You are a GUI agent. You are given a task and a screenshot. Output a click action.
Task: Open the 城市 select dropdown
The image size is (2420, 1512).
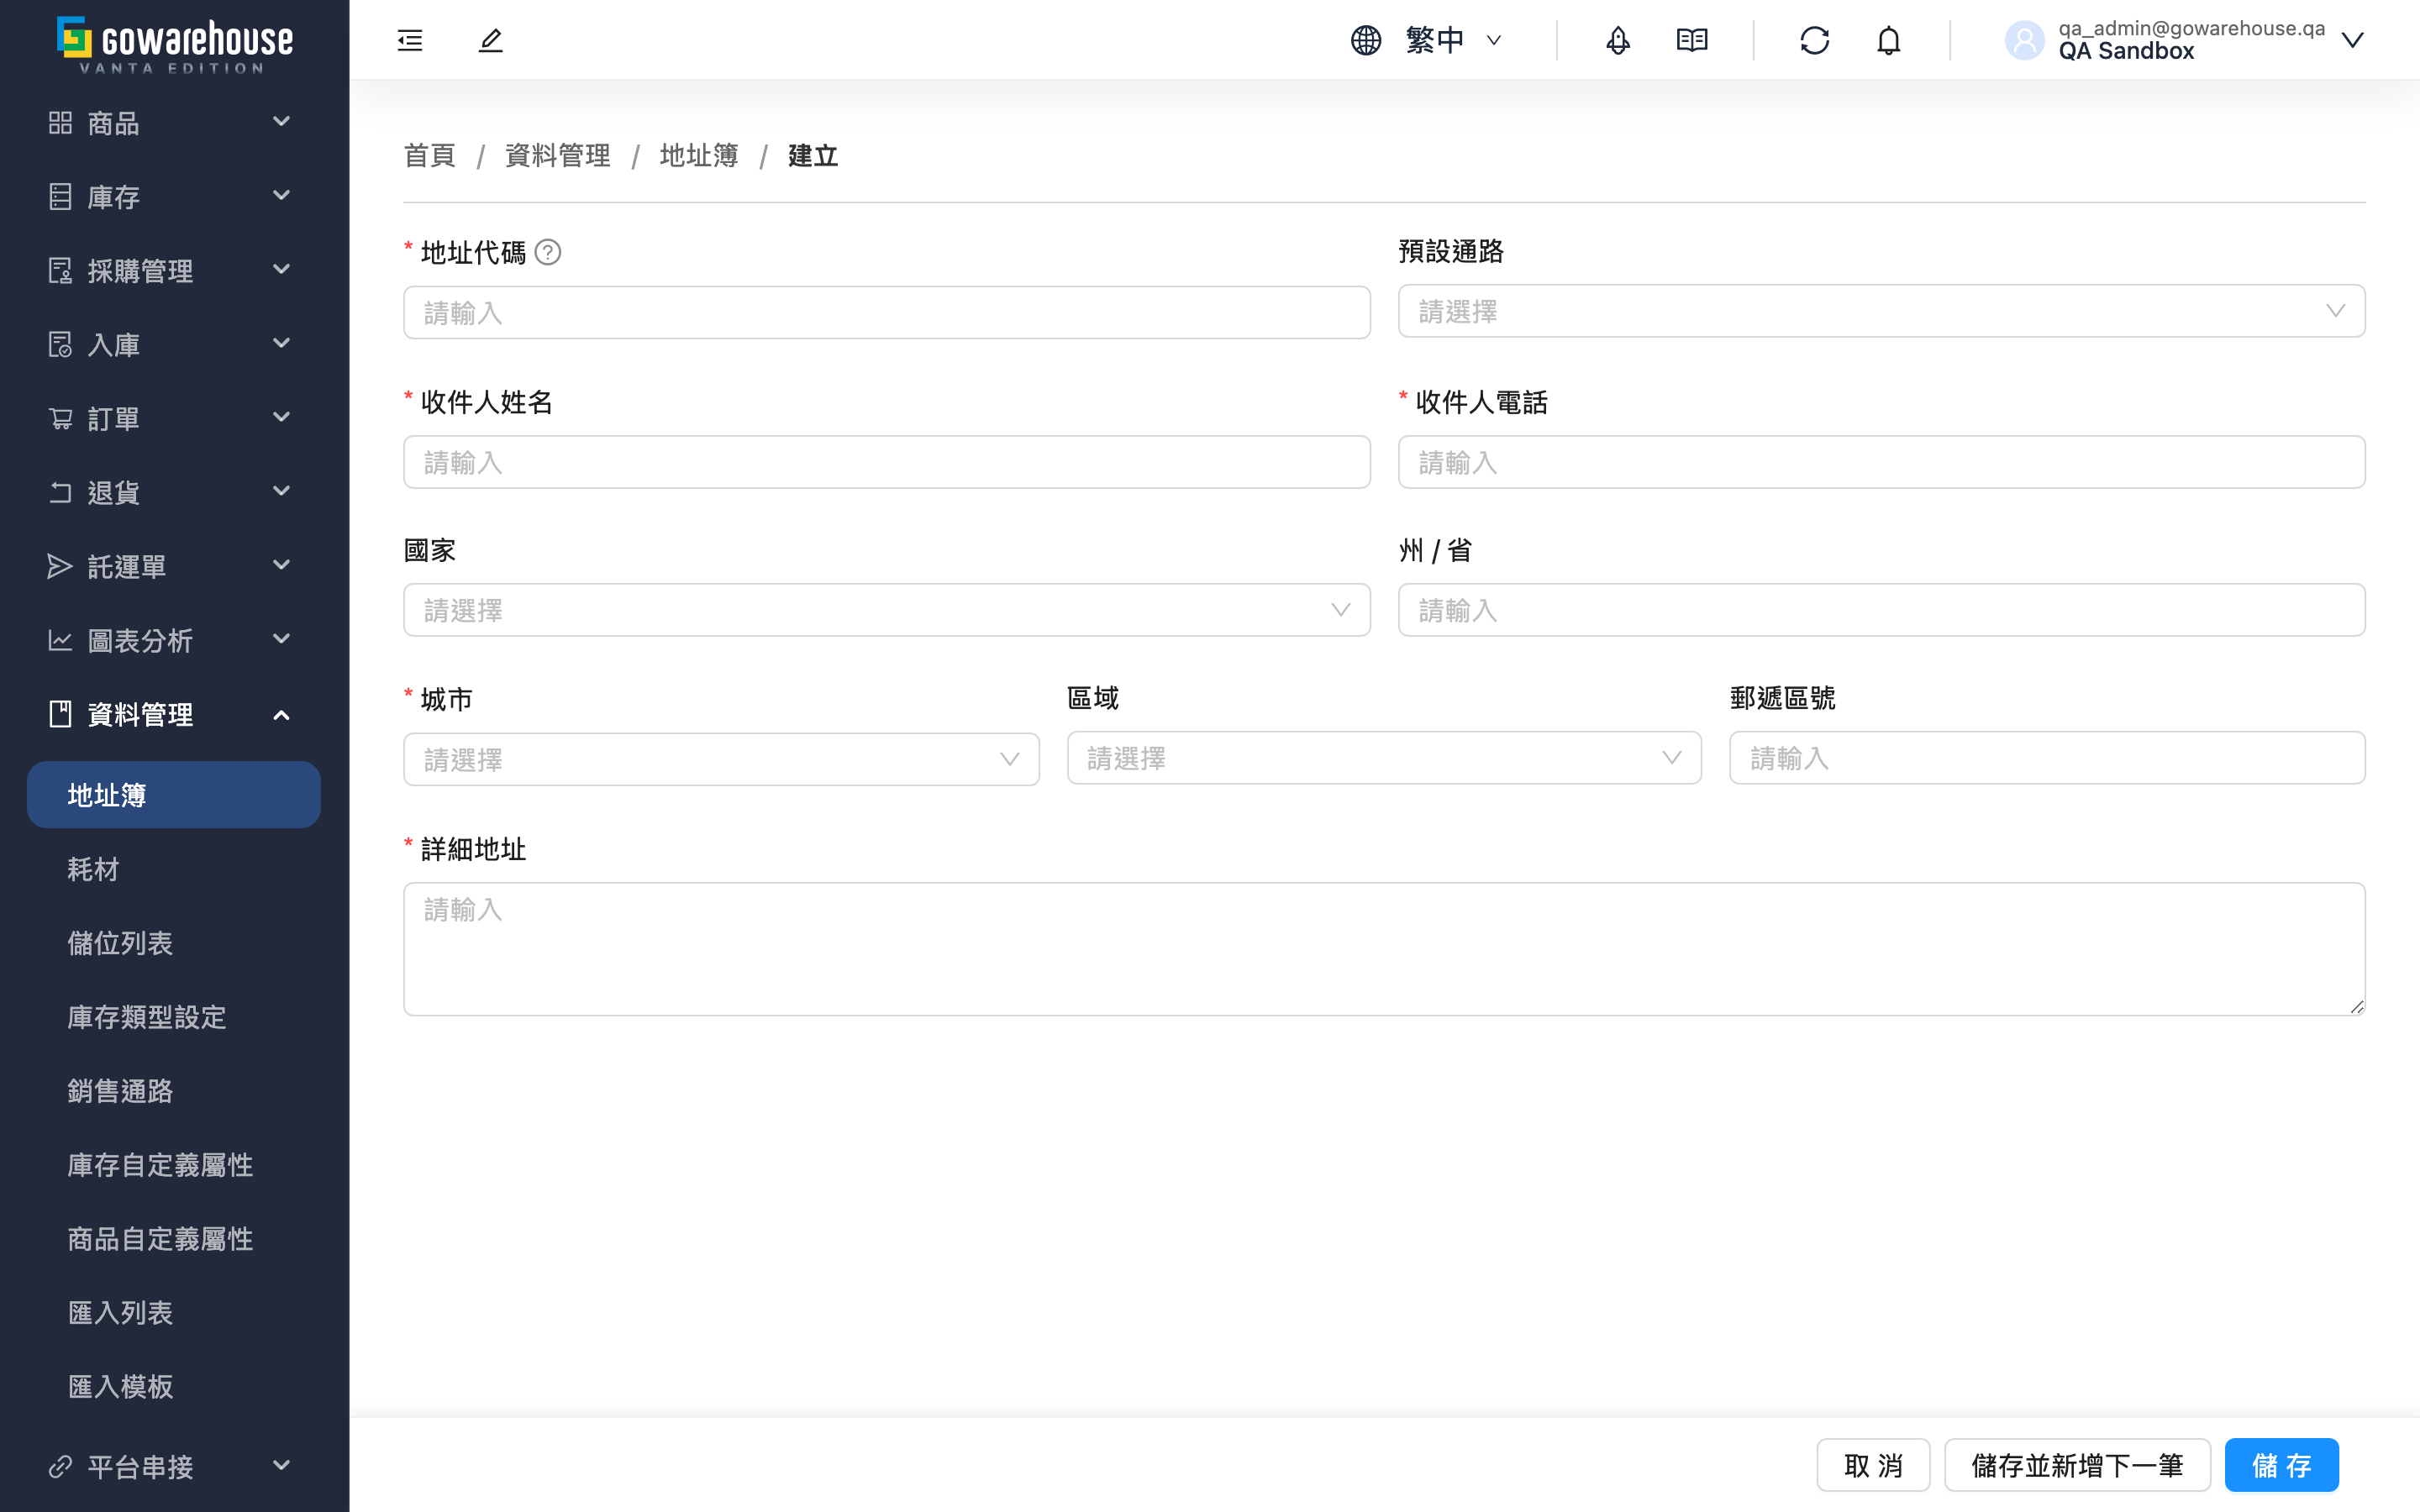click(x=721, y=759)
